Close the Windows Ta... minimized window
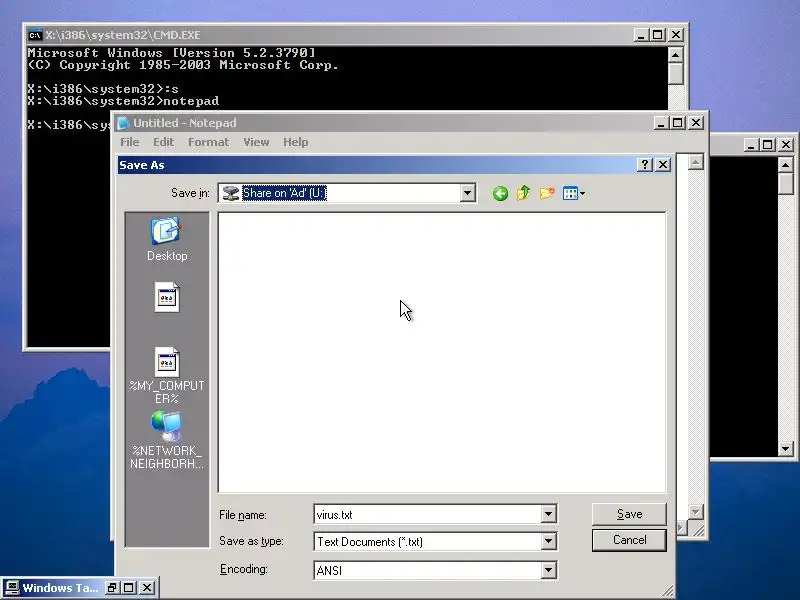Screen dimensions: 800x600 pos(146,588)
